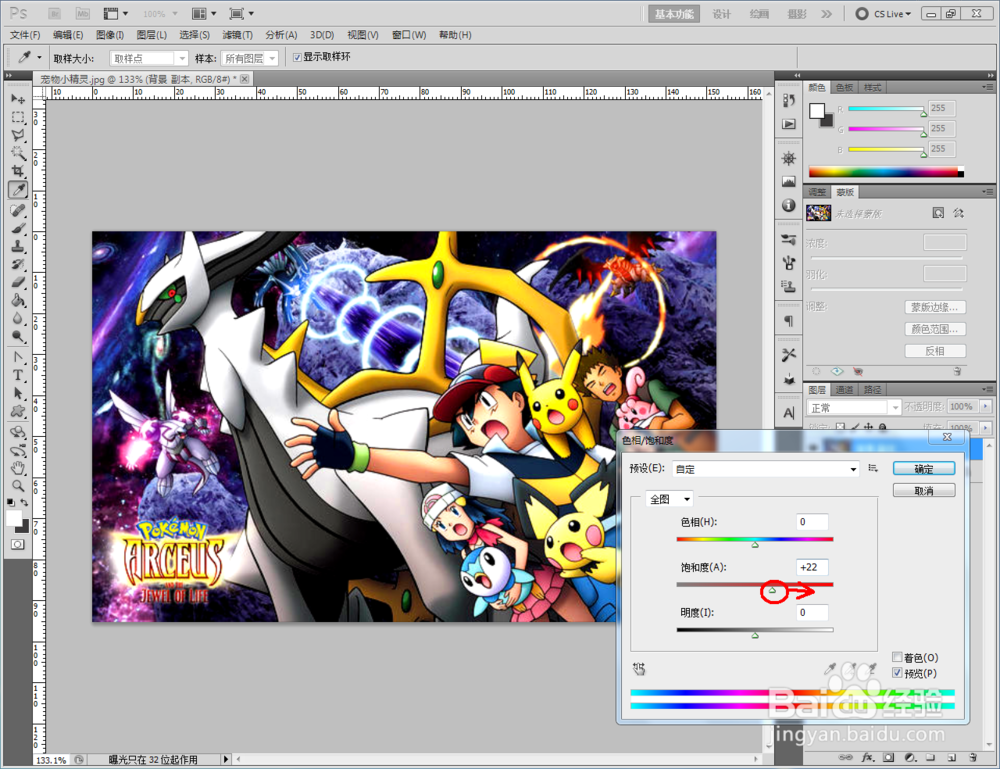Open the History panel icon
Viewport: 1000px width, 769px height.
(789, 101)
